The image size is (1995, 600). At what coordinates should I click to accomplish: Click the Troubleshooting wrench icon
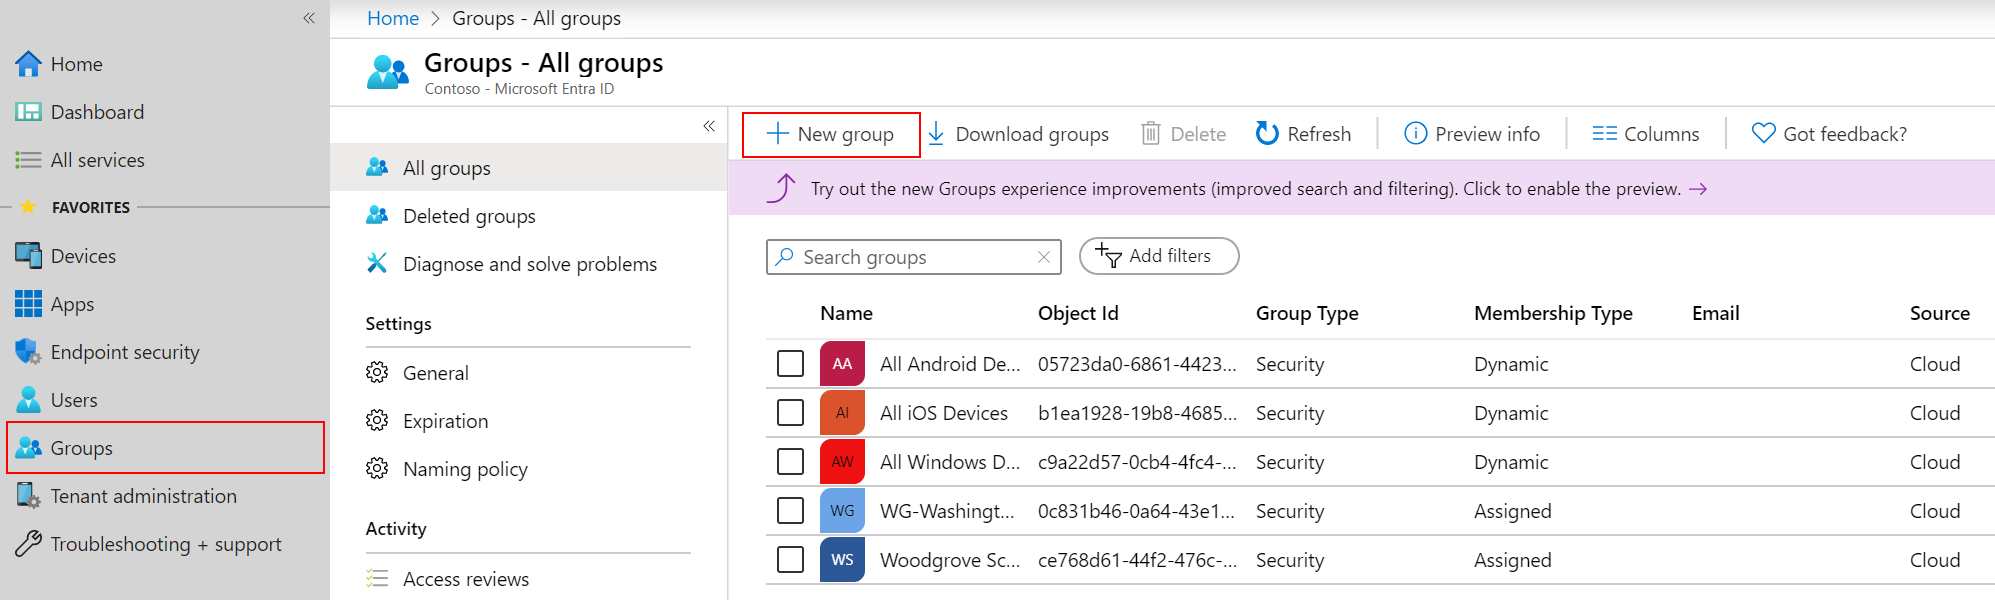pos(28,544)
